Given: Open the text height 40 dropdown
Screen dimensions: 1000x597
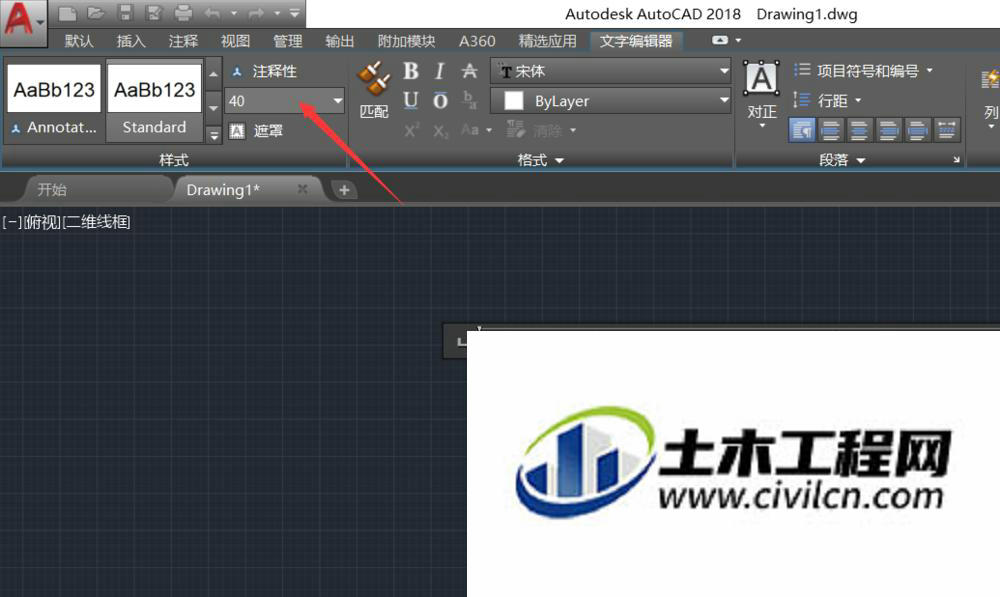Looking at the screenshot, I should point(337,101).
